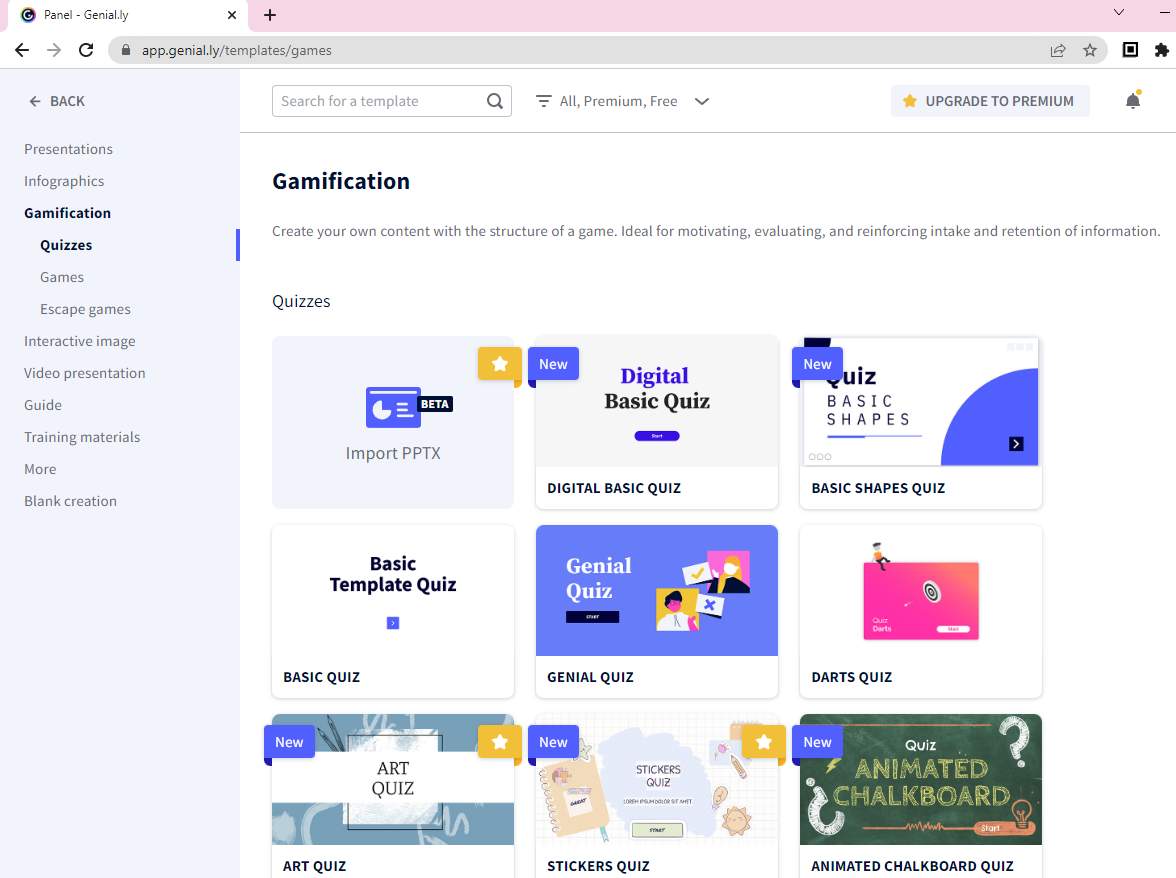Bookmark this page with the star icon
Viewport: 1176px width, 878px height.
click(1090, 50)
